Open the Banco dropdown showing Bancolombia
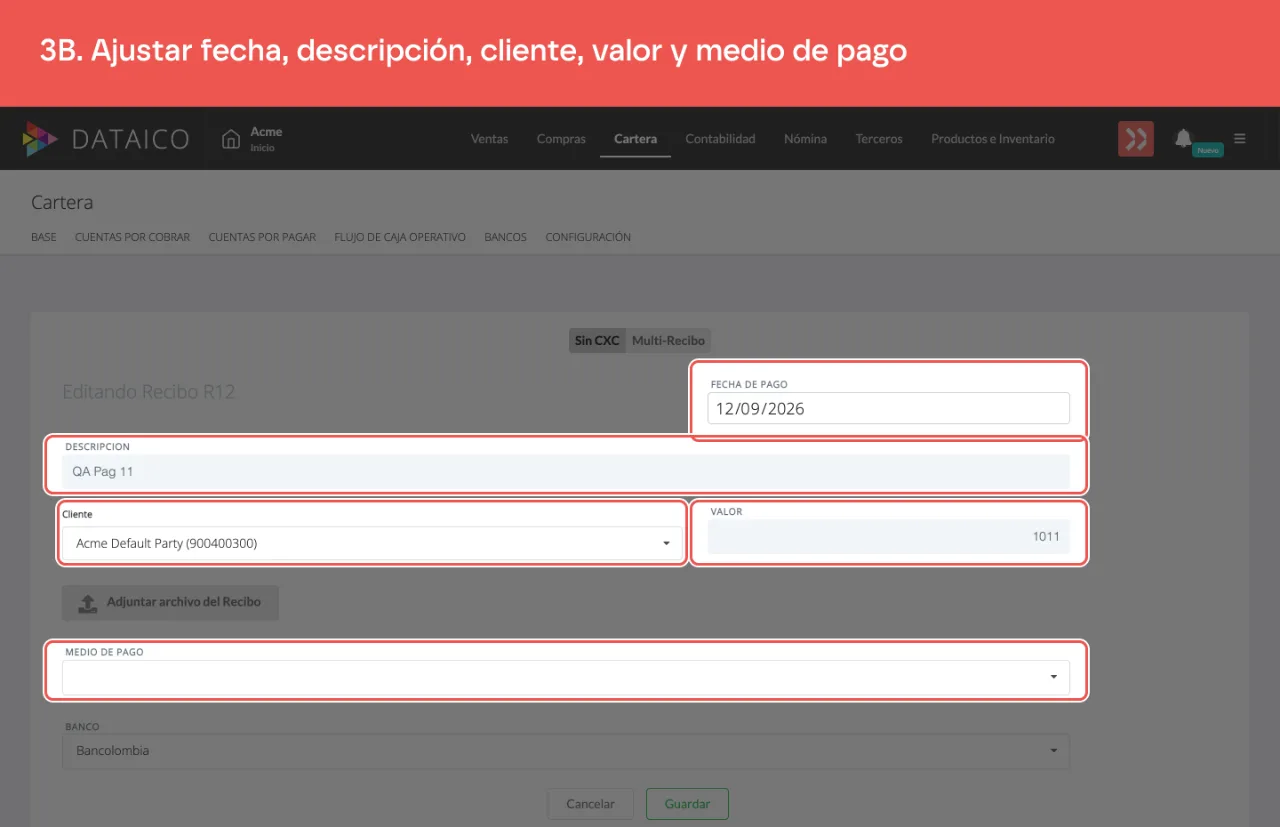Image resolution: width=1280 pixels, height=827 pixels. (x=566, y=751)
